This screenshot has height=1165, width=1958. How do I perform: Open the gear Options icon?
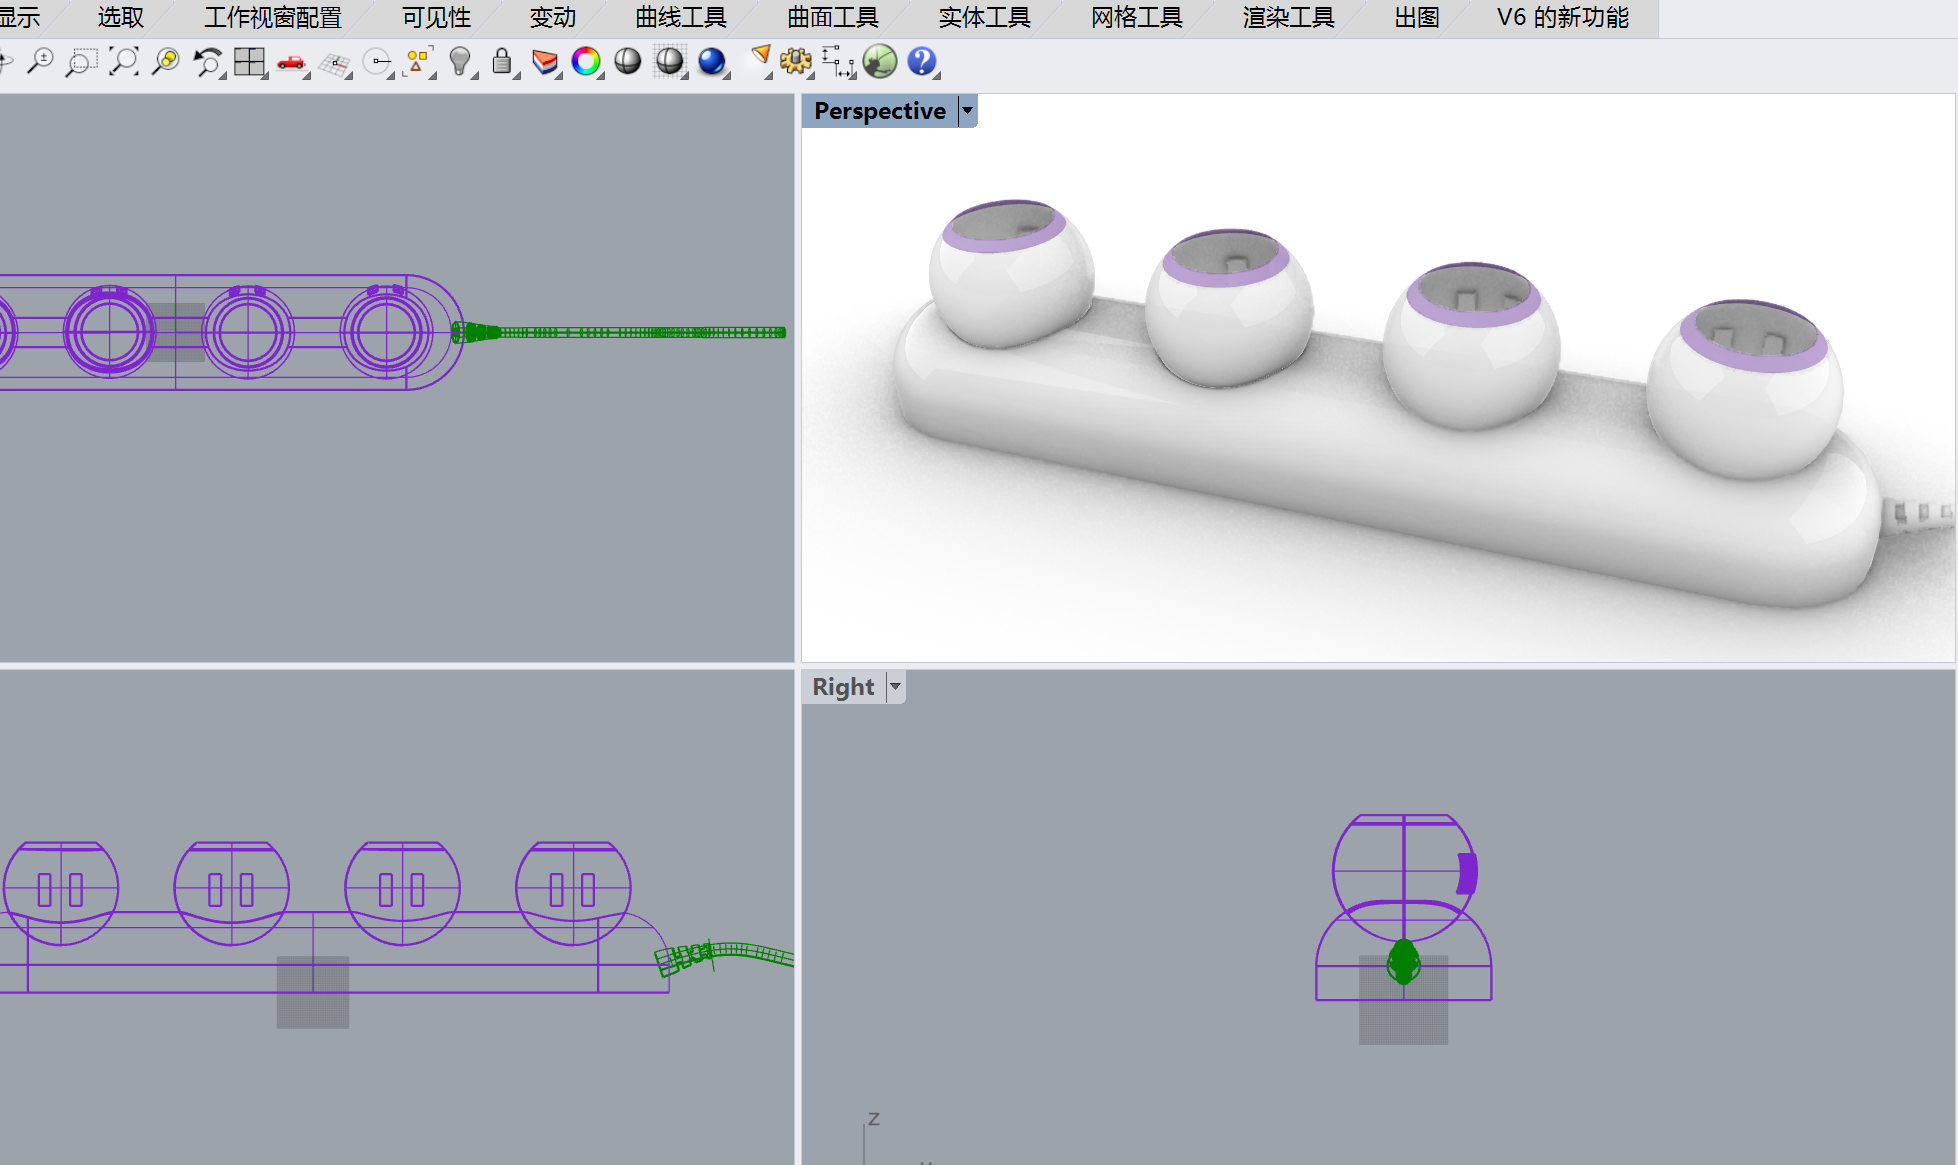tap(796, 62)
